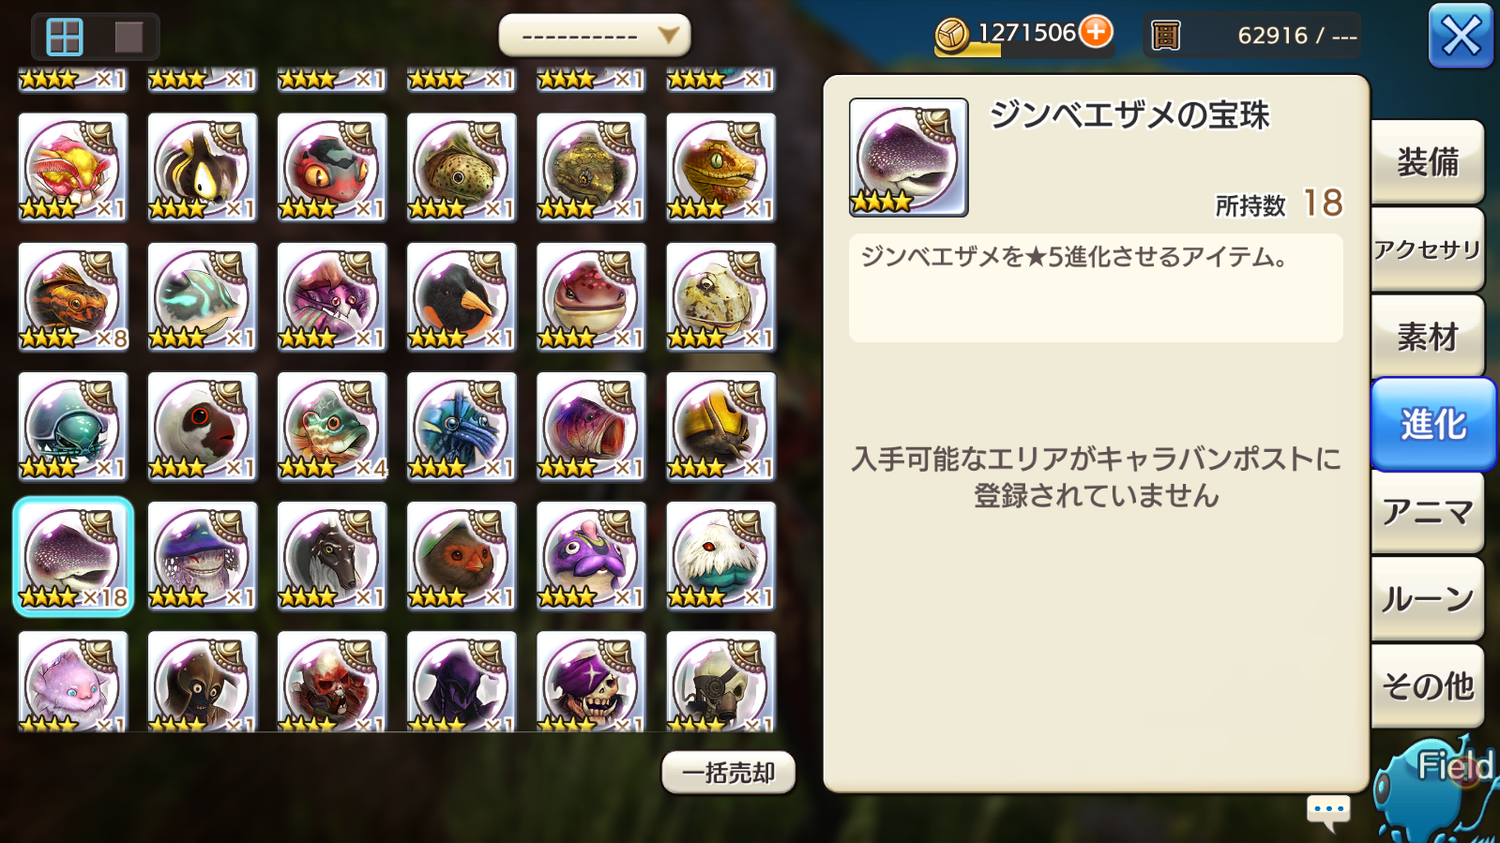Switch to the 素材 materials tab
The width and height of the screenshot is (1500, 843).
1427,337
